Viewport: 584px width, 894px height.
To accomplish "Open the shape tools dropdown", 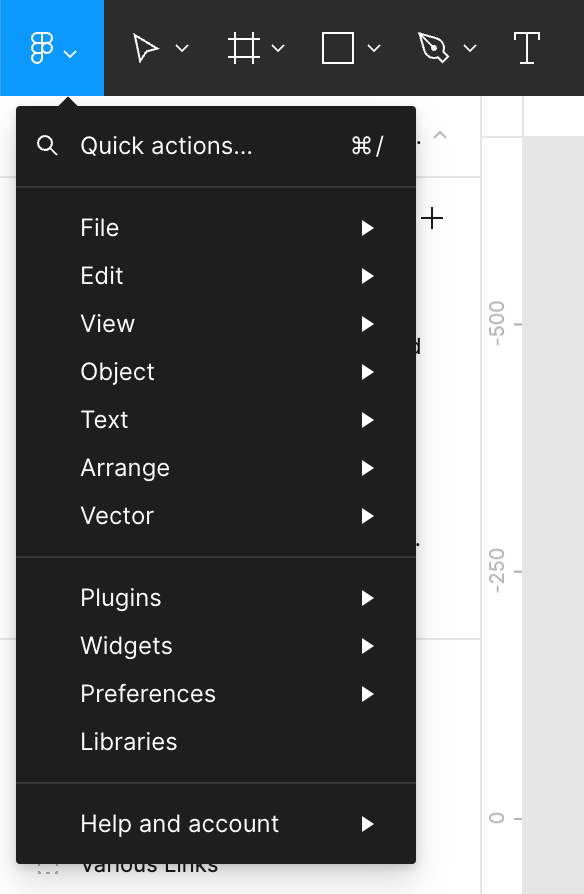I will click(375, 50).
